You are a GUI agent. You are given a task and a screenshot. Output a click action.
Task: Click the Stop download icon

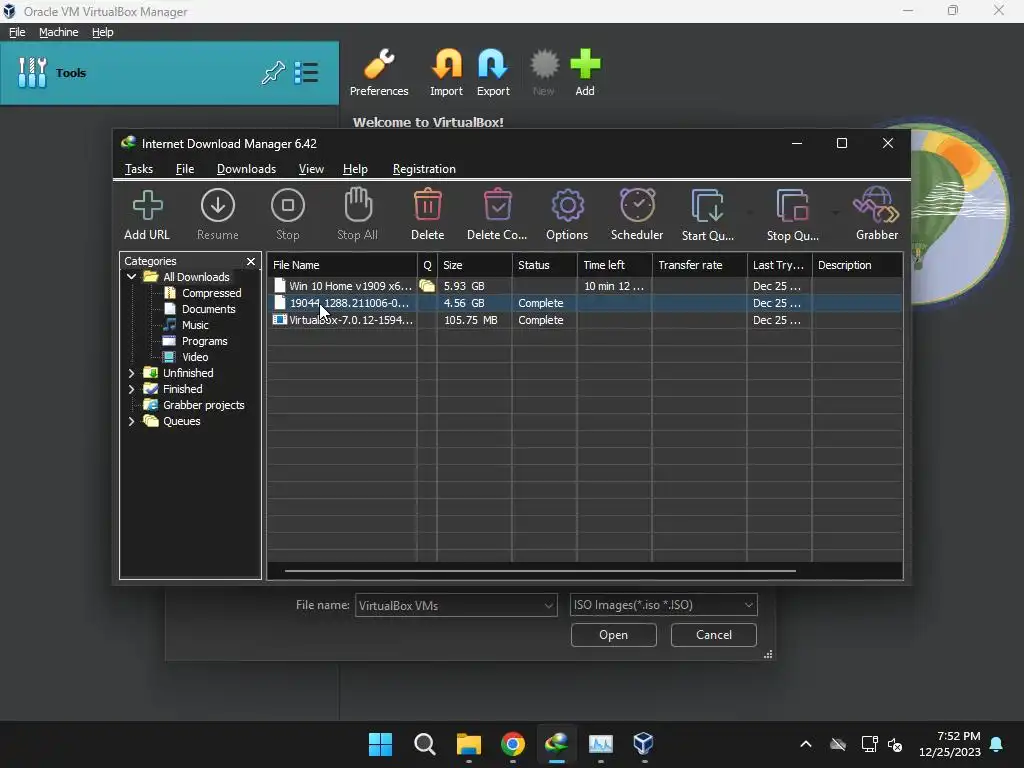coord(287,206)
